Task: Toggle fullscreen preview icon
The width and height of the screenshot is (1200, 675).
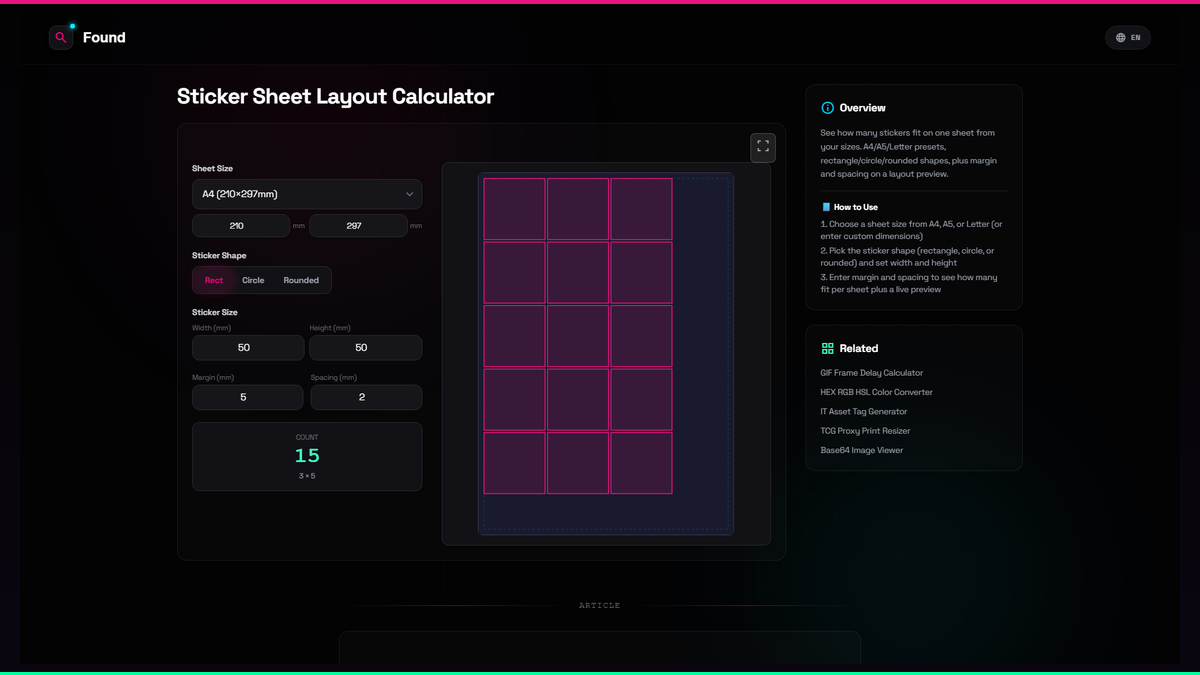Action: pyautogui.click(x=763, y=147)
